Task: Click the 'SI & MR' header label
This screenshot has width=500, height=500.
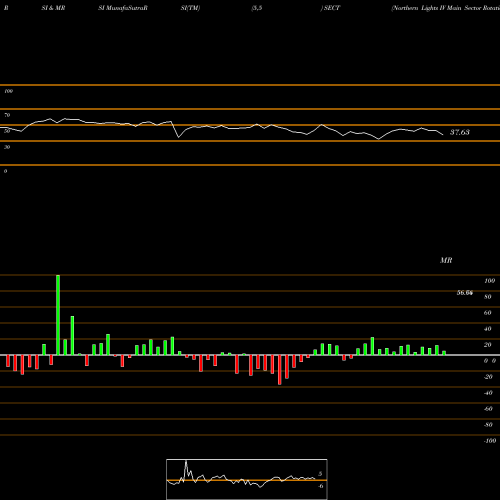Action: point(53,8)
